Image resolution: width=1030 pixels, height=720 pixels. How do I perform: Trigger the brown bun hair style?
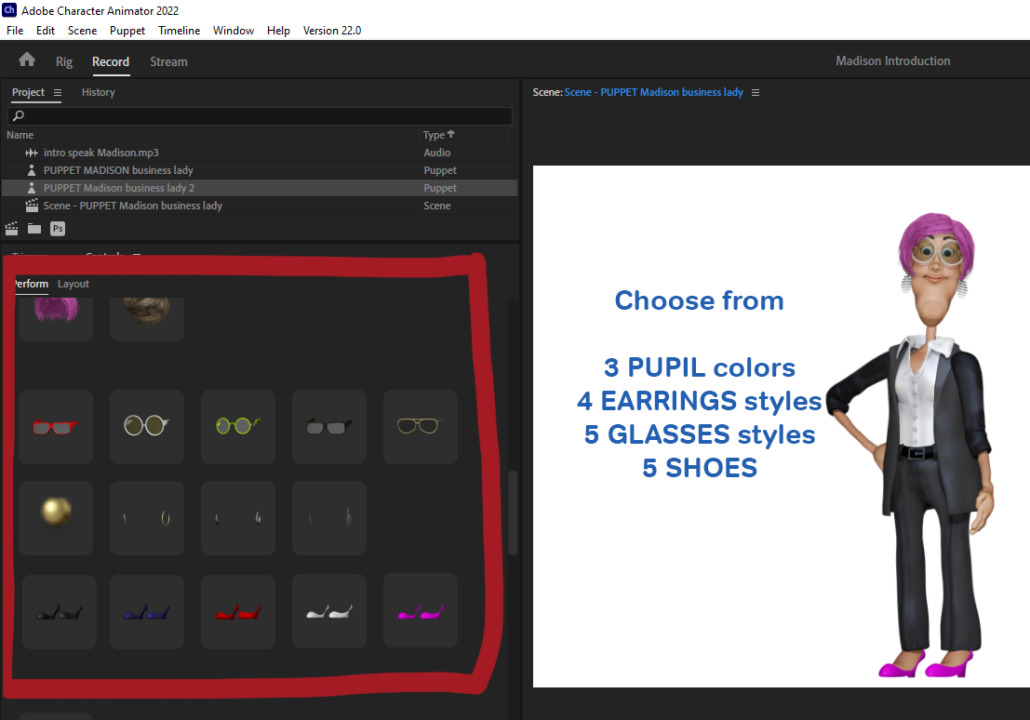pos(147,318)
